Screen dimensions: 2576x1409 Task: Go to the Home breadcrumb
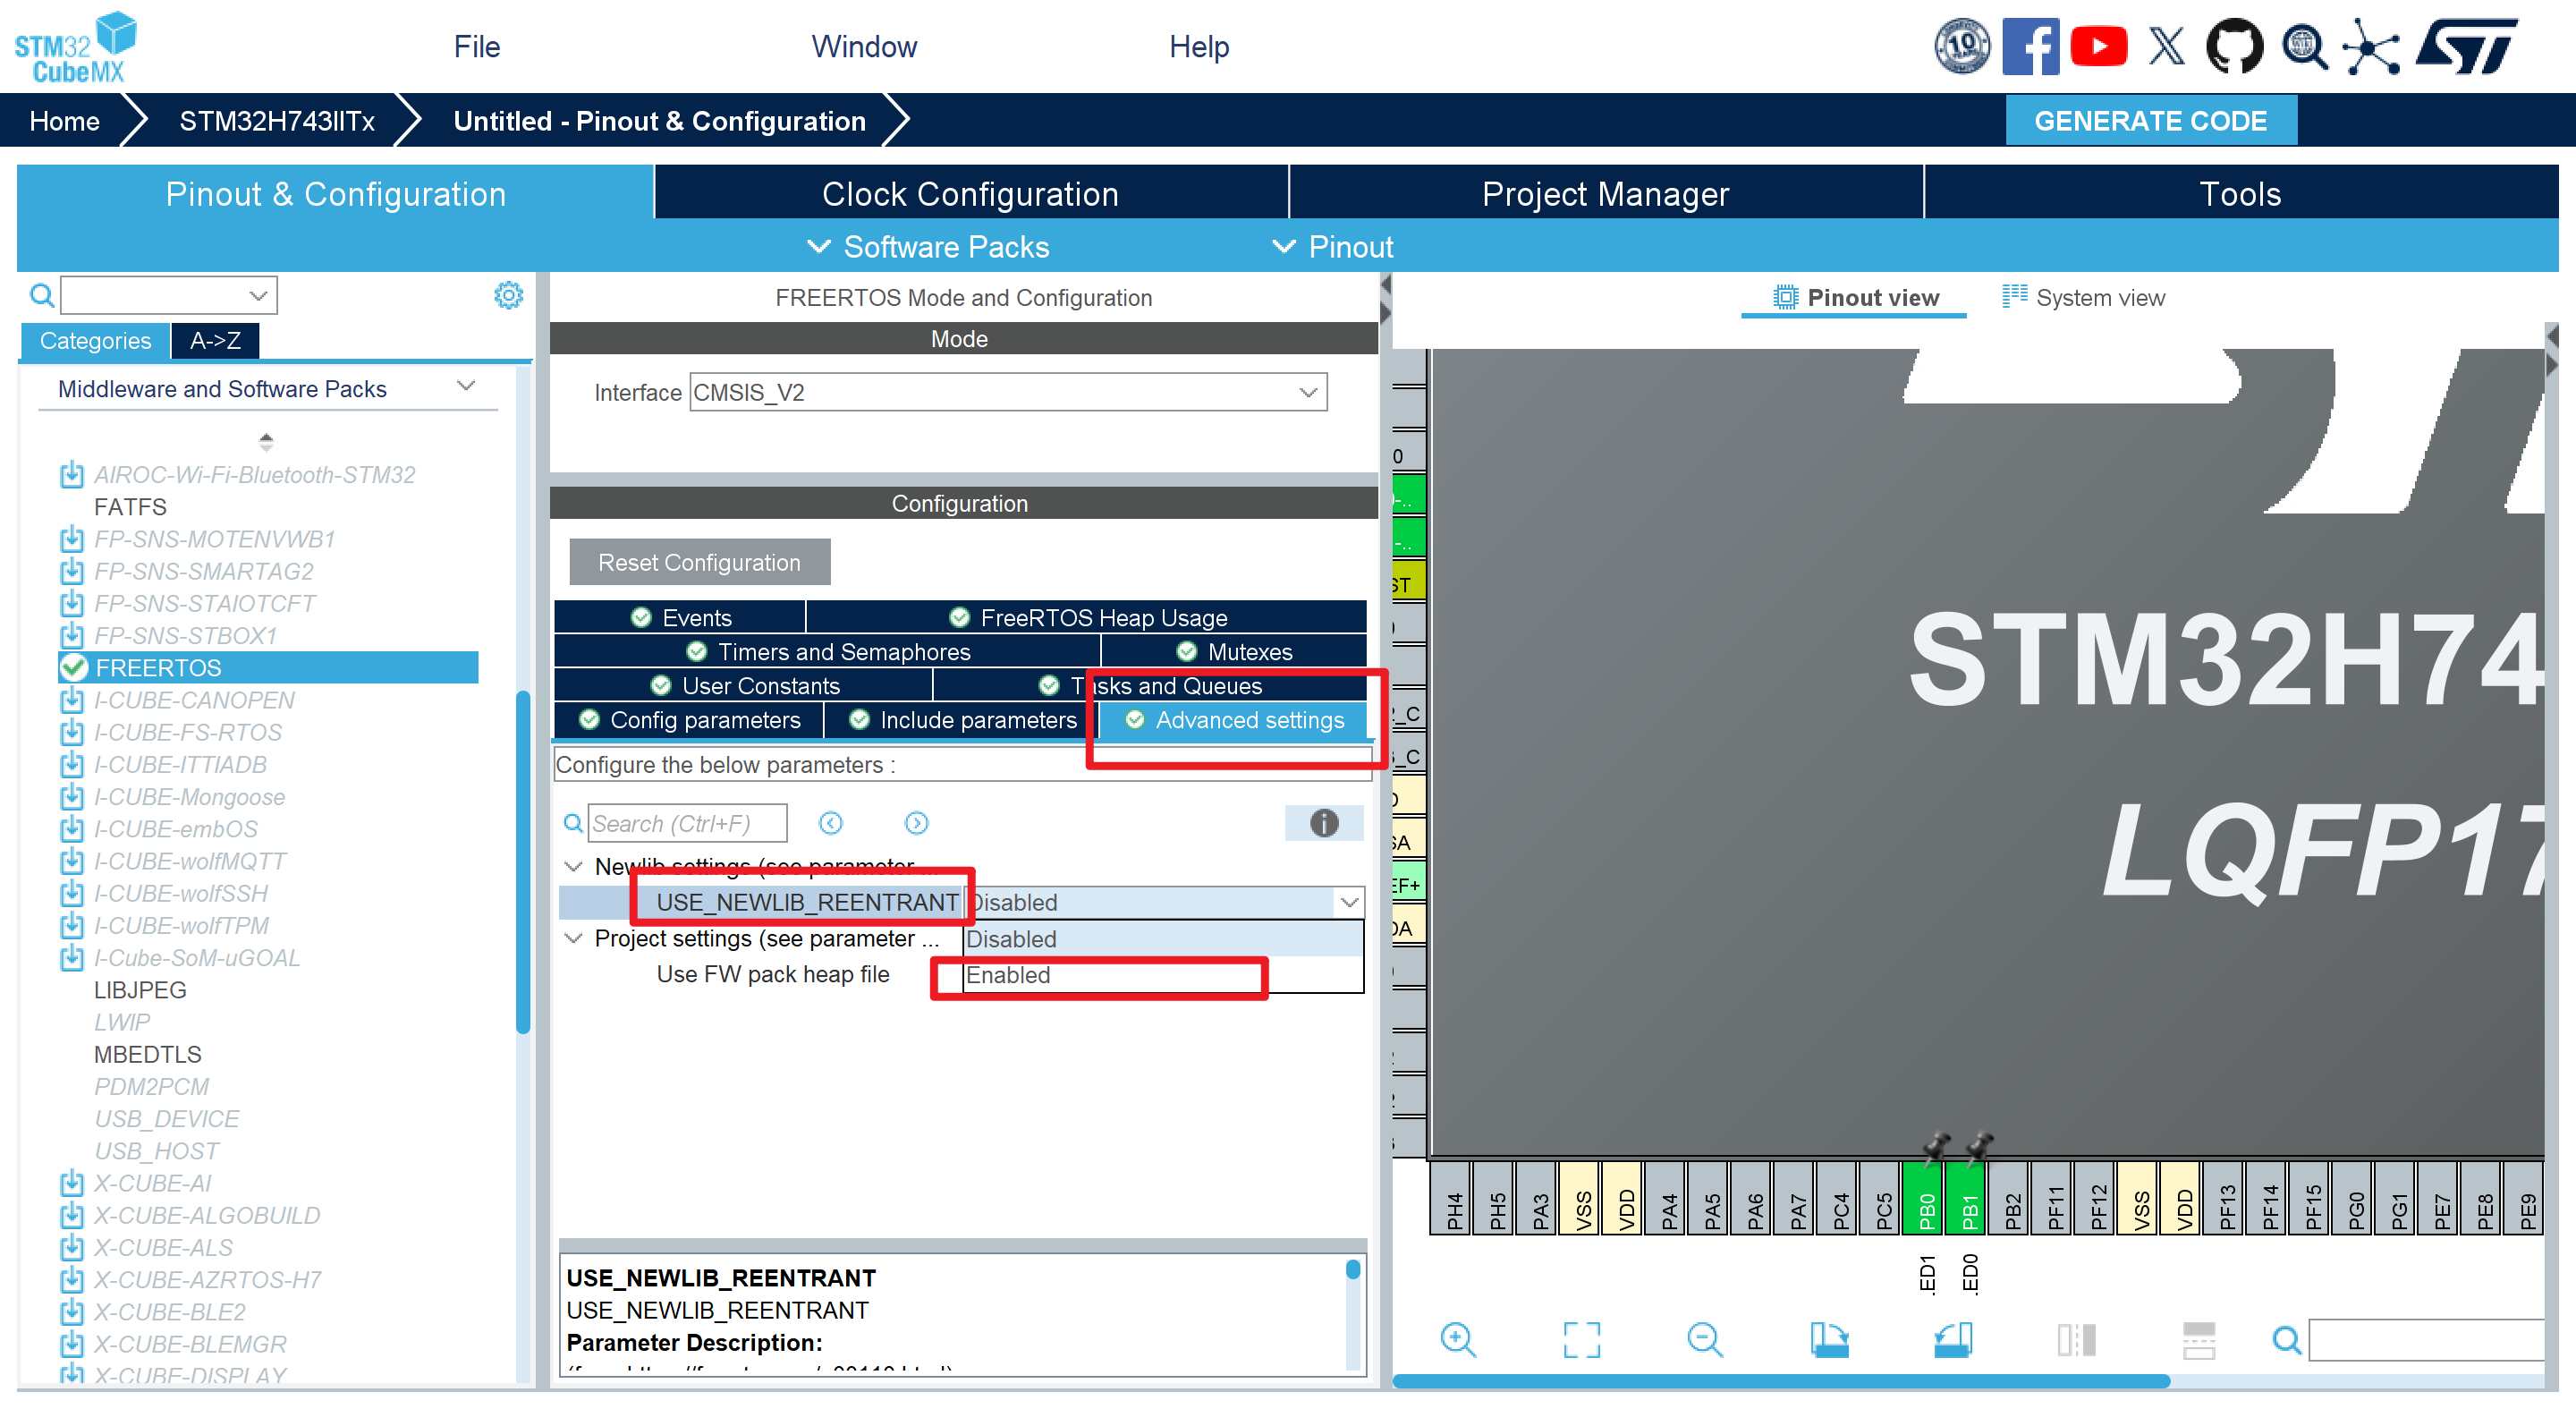coord(64,121)
